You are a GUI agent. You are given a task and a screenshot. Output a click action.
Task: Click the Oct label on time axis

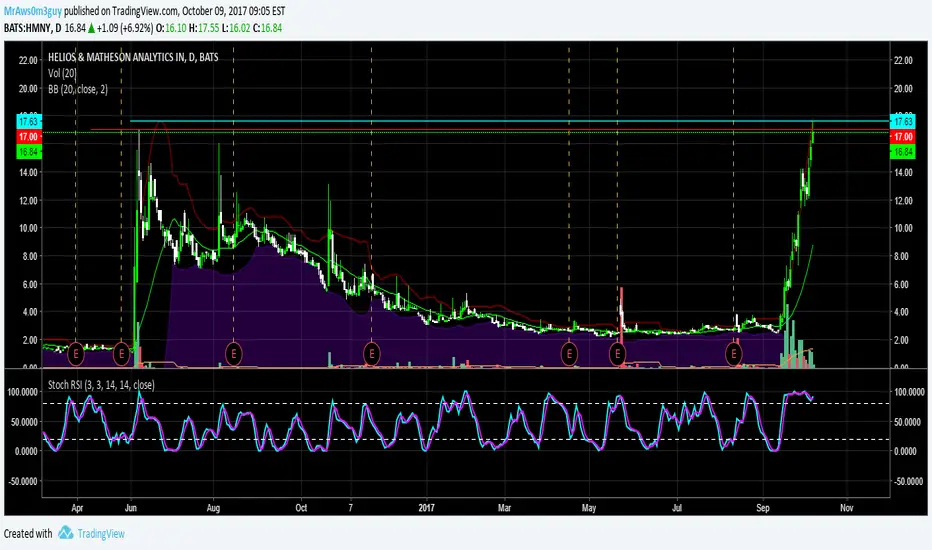pyautogui.click(x=301, y=508)
